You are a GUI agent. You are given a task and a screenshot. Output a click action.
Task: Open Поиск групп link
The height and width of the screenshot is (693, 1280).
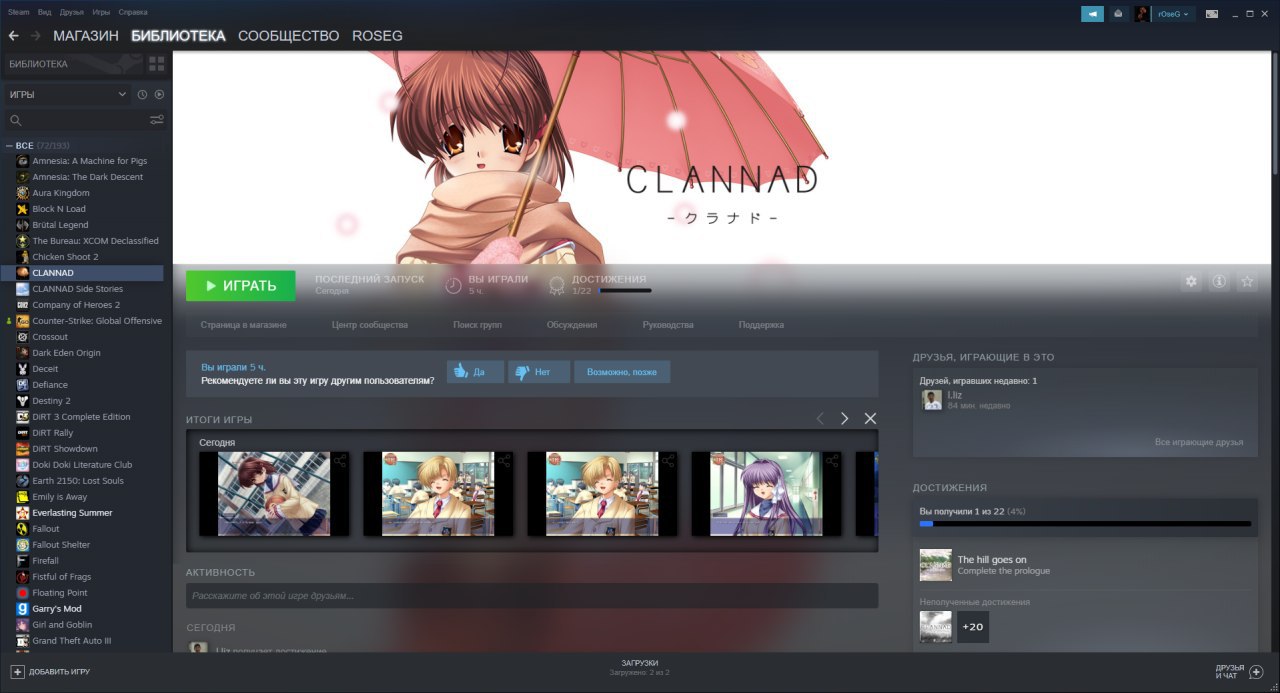coord(477,325)
